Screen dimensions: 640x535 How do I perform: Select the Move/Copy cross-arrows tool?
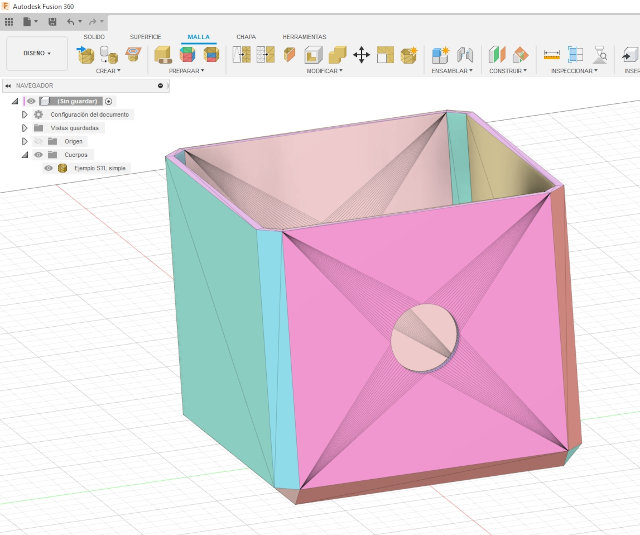pyautogui.click(x=362, y=55)
